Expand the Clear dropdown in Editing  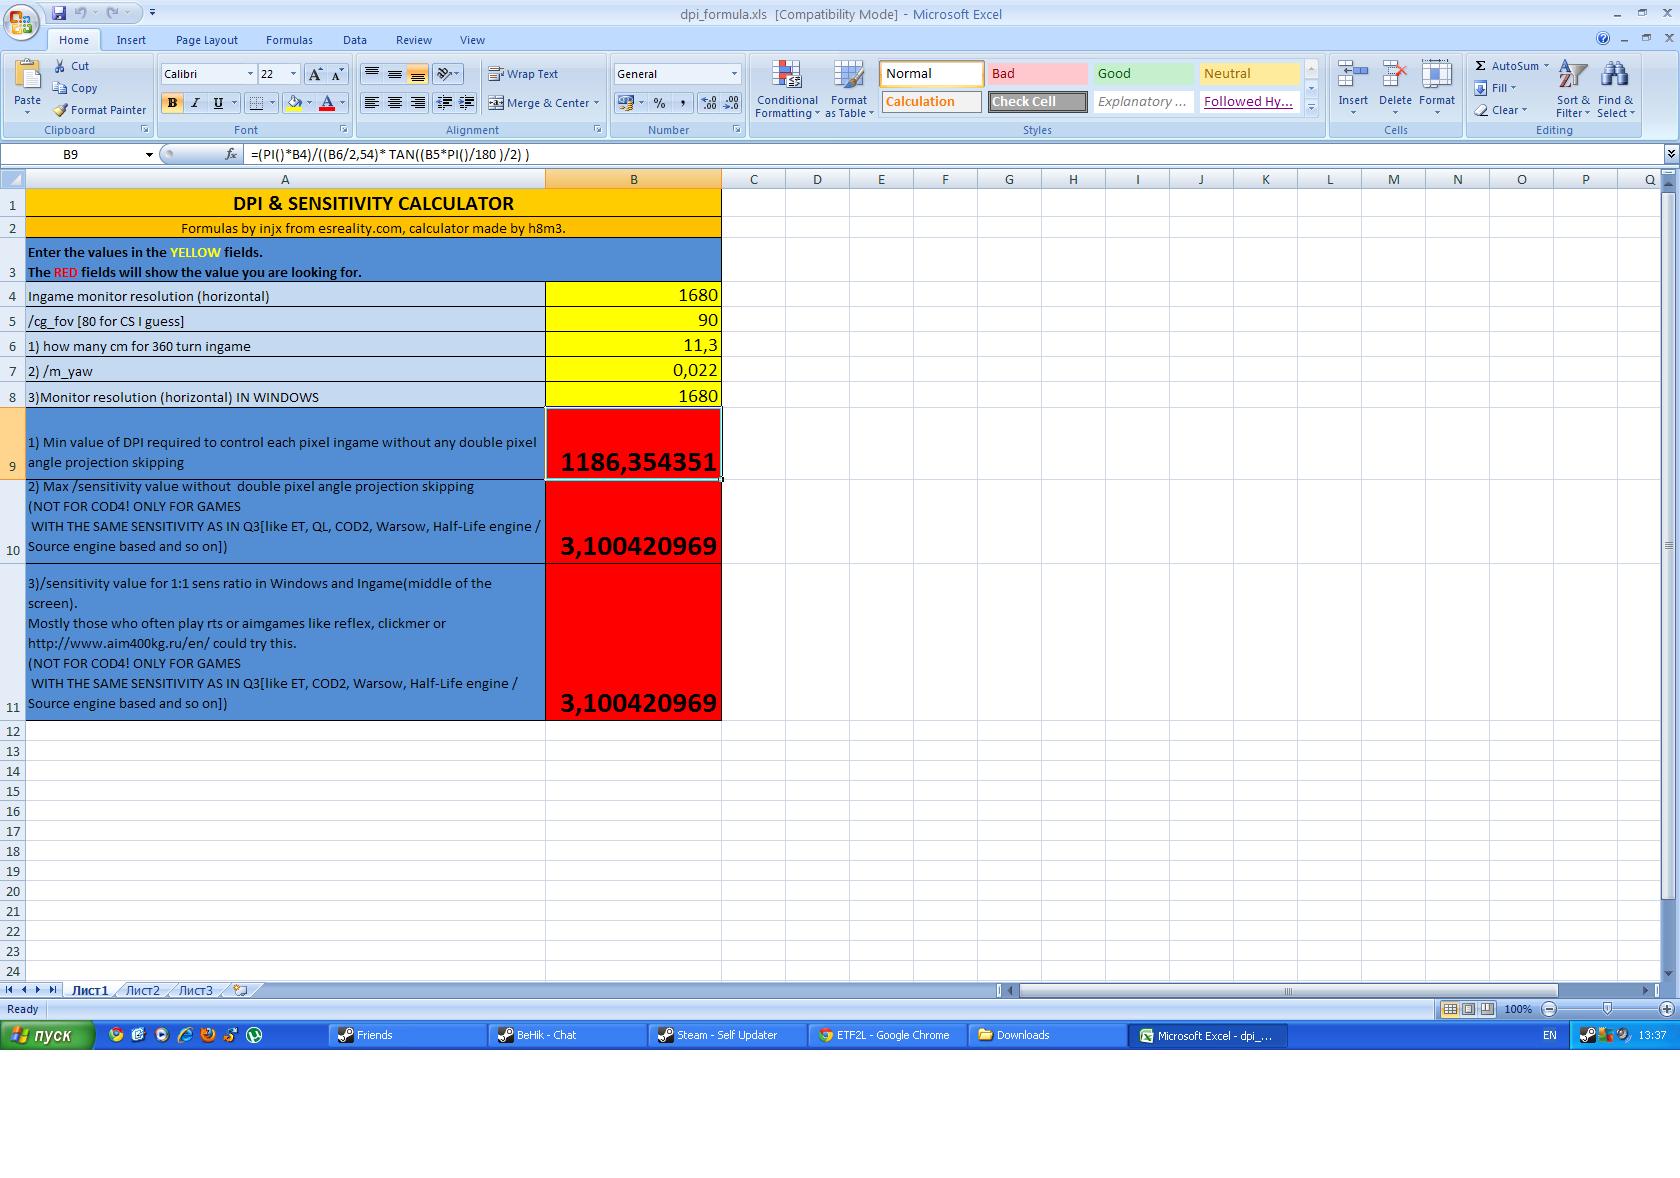1524,110
